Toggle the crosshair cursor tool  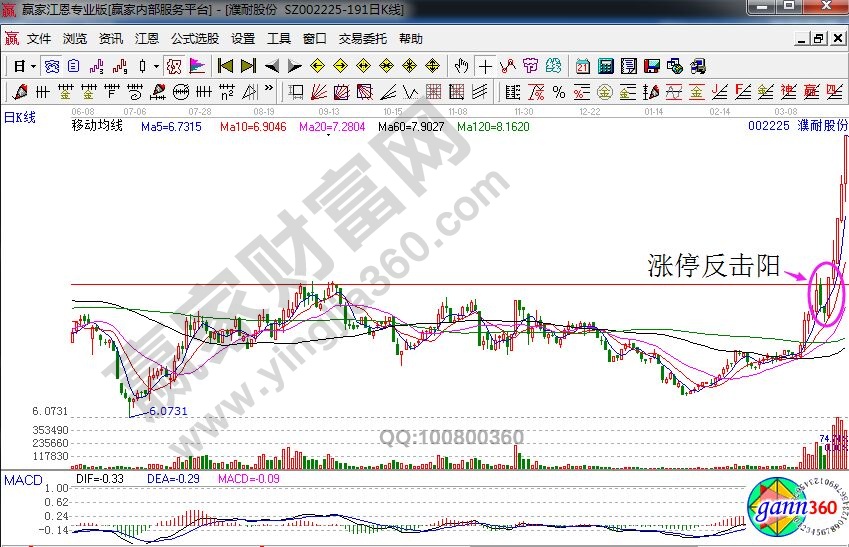point(485,66)
